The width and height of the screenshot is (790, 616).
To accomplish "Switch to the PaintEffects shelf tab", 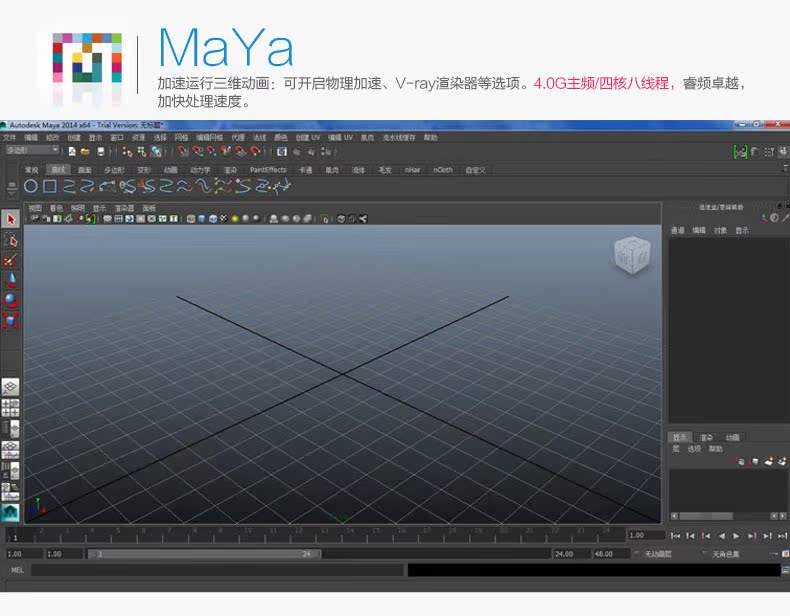I will point(268,170).
